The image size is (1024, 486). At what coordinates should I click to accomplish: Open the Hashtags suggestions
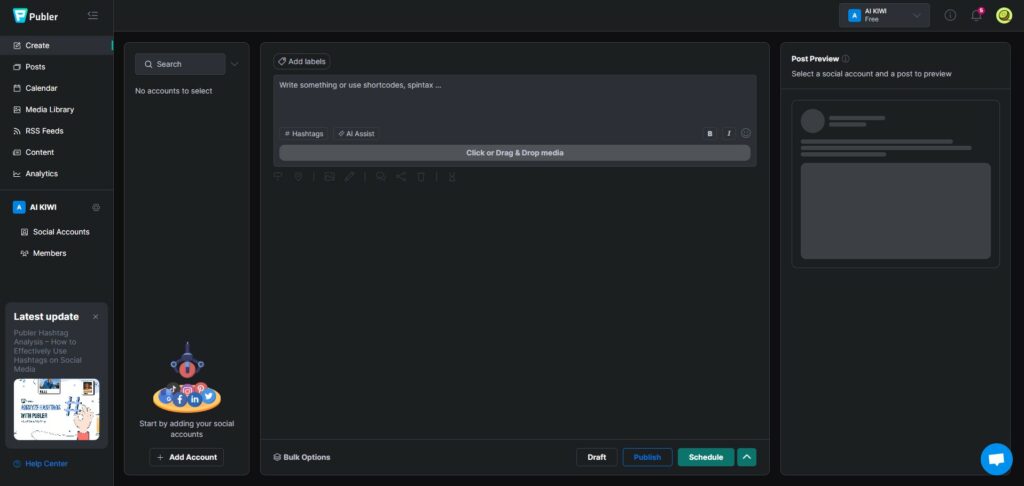coord(304,133)
